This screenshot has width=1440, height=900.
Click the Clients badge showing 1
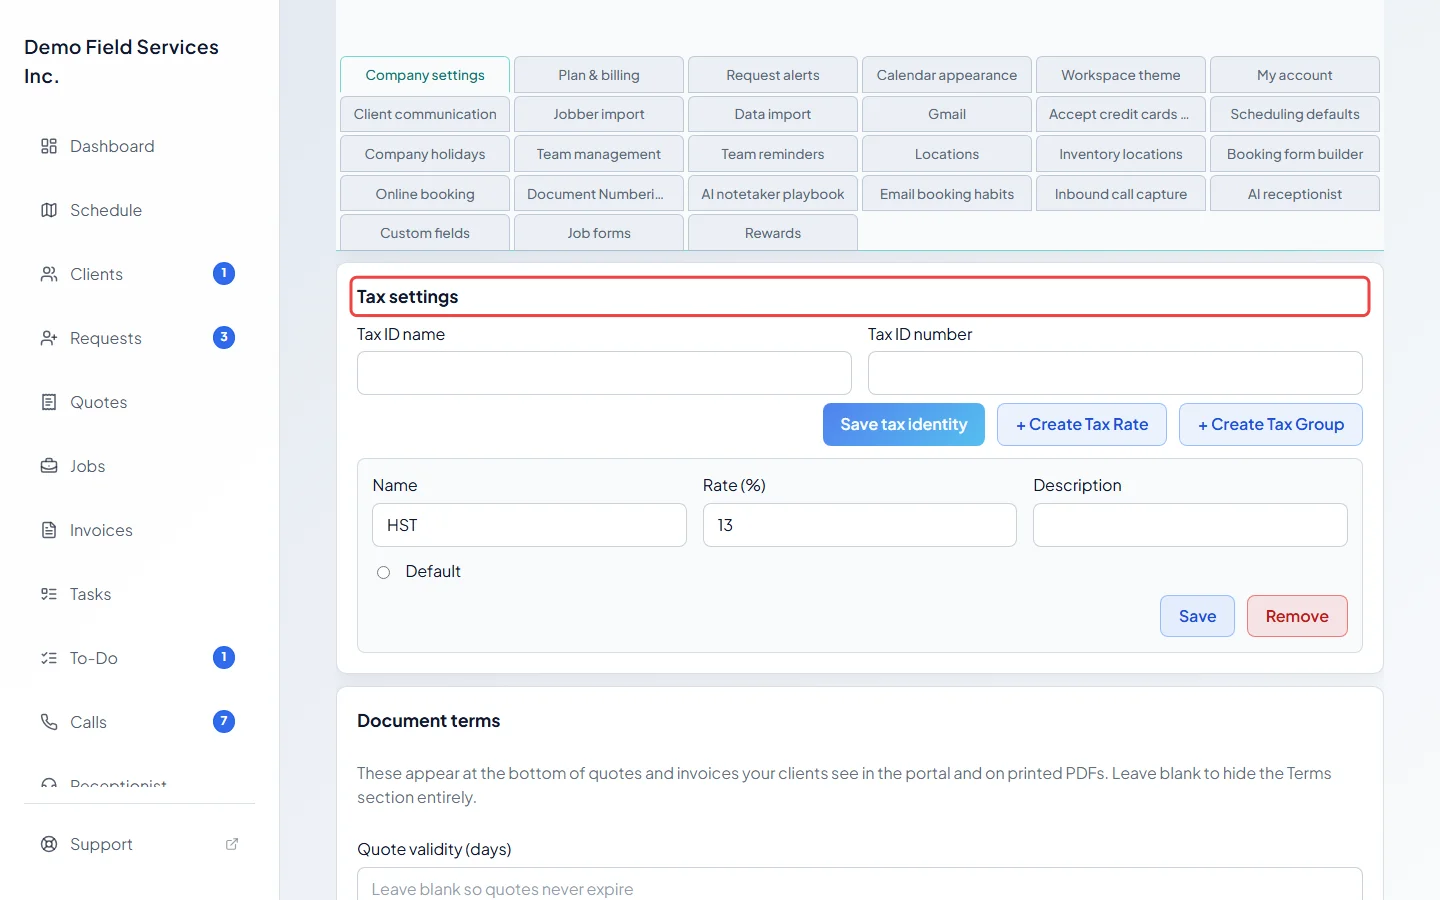point(224,273)
